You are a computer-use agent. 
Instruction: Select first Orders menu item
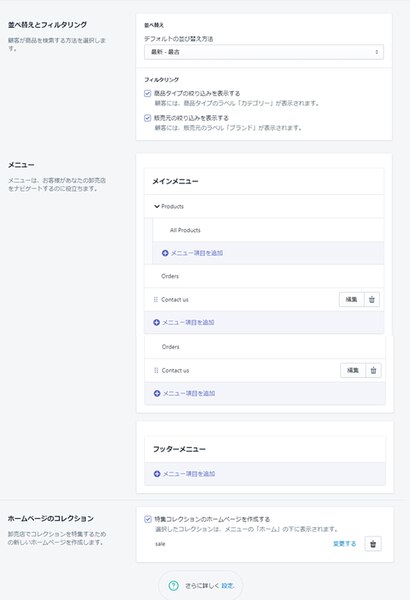coord(170,276)
